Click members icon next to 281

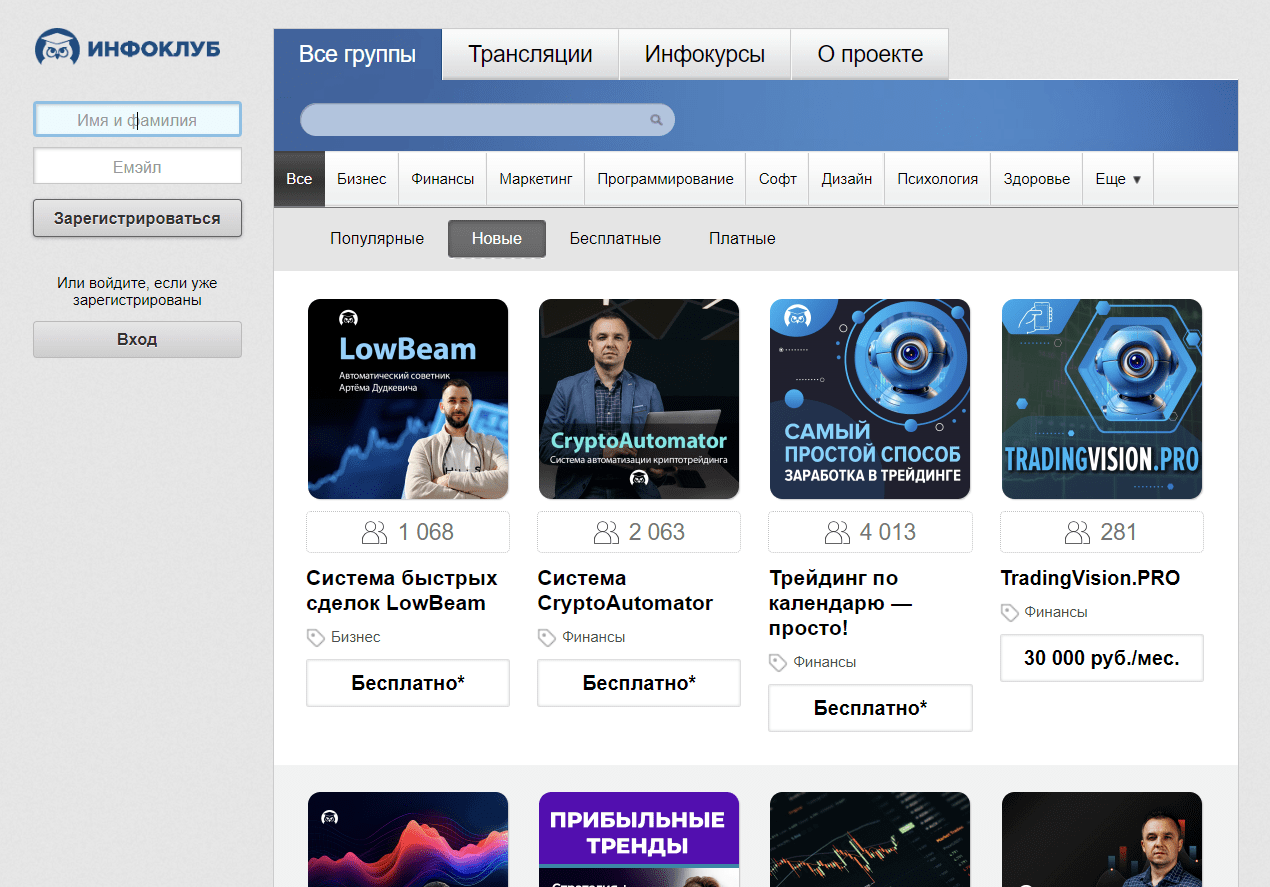click(x=1077, y=532)
